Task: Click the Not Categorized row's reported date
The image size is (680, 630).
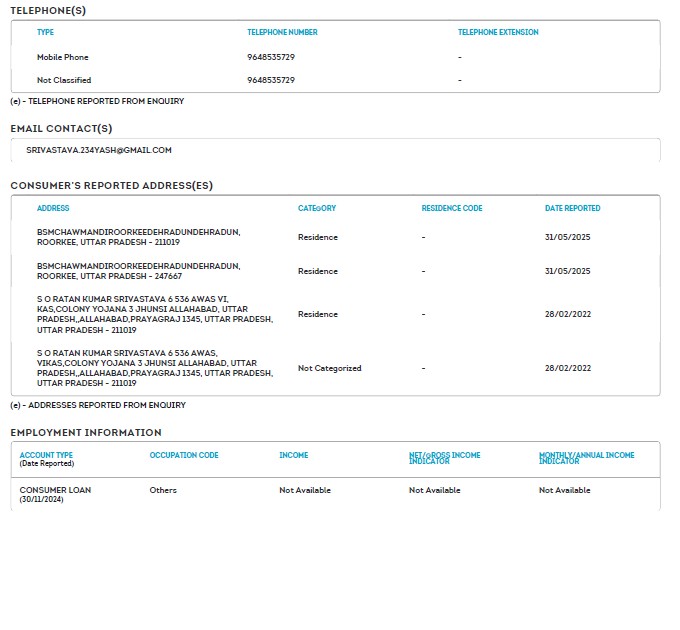Action: coord(568,368)
